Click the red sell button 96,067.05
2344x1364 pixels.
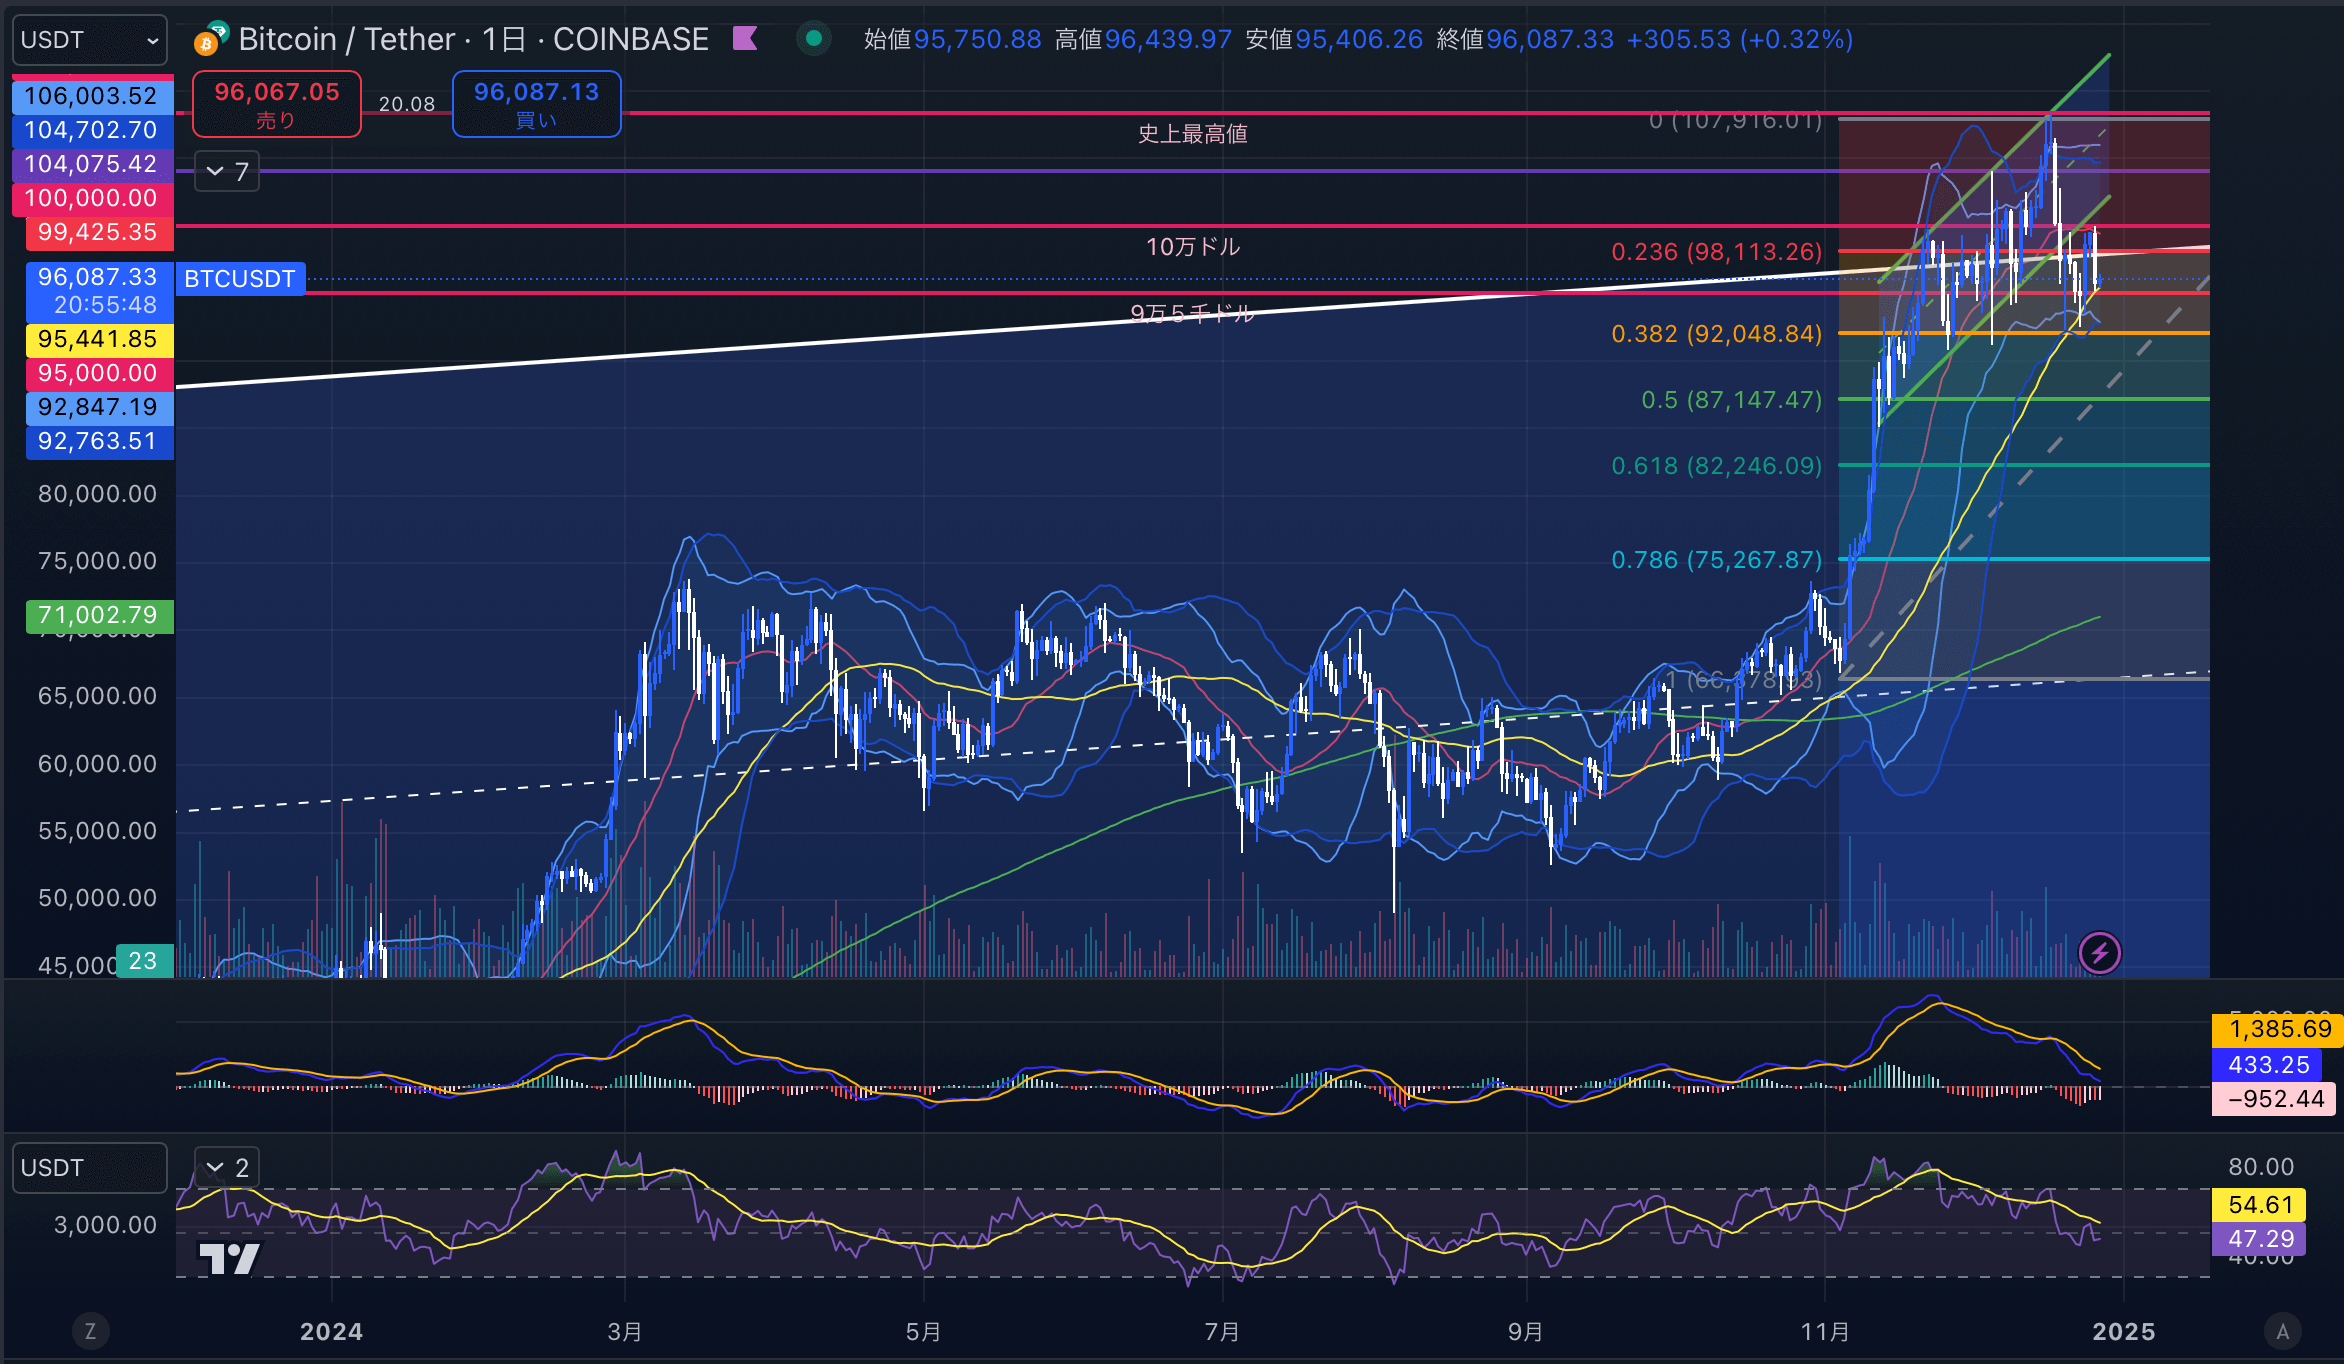[x=277, y=104]
